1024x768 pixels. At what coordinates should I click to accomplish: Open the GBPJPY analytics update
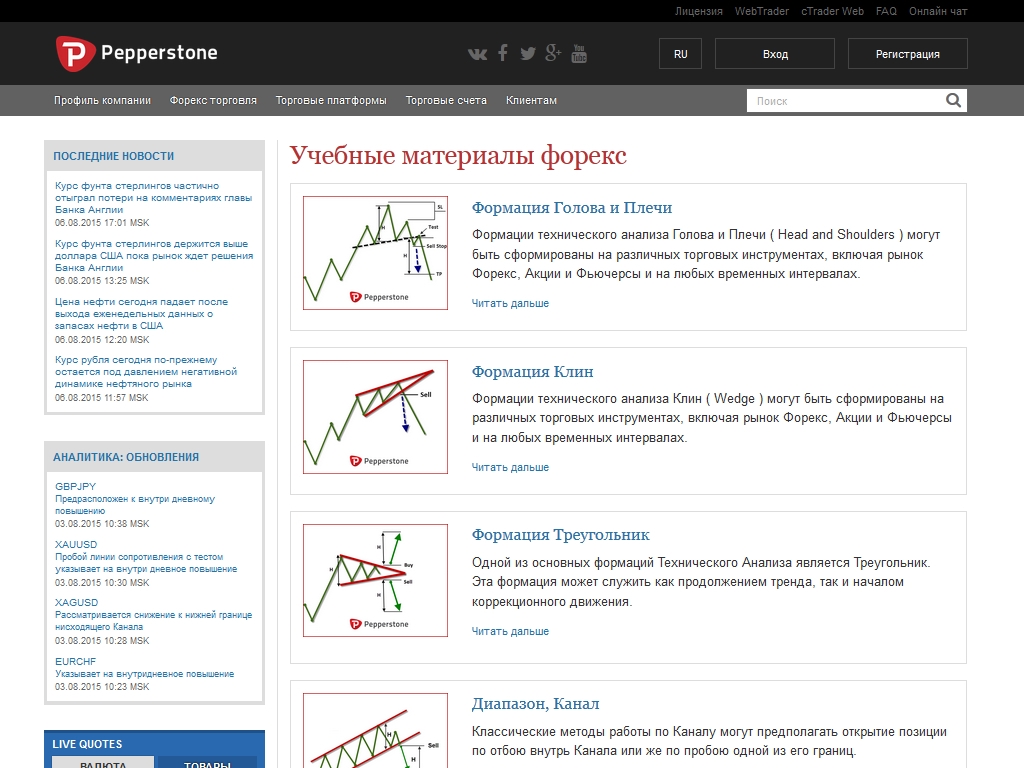76,486
